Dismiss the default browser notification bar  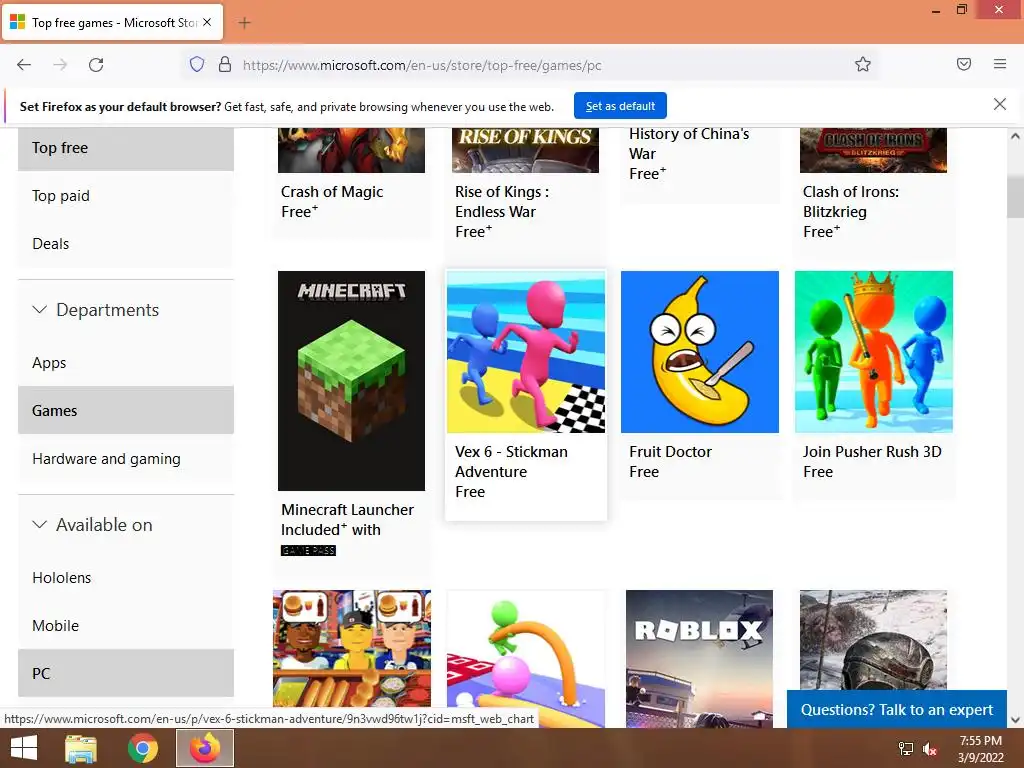click(x=999, y=104)
